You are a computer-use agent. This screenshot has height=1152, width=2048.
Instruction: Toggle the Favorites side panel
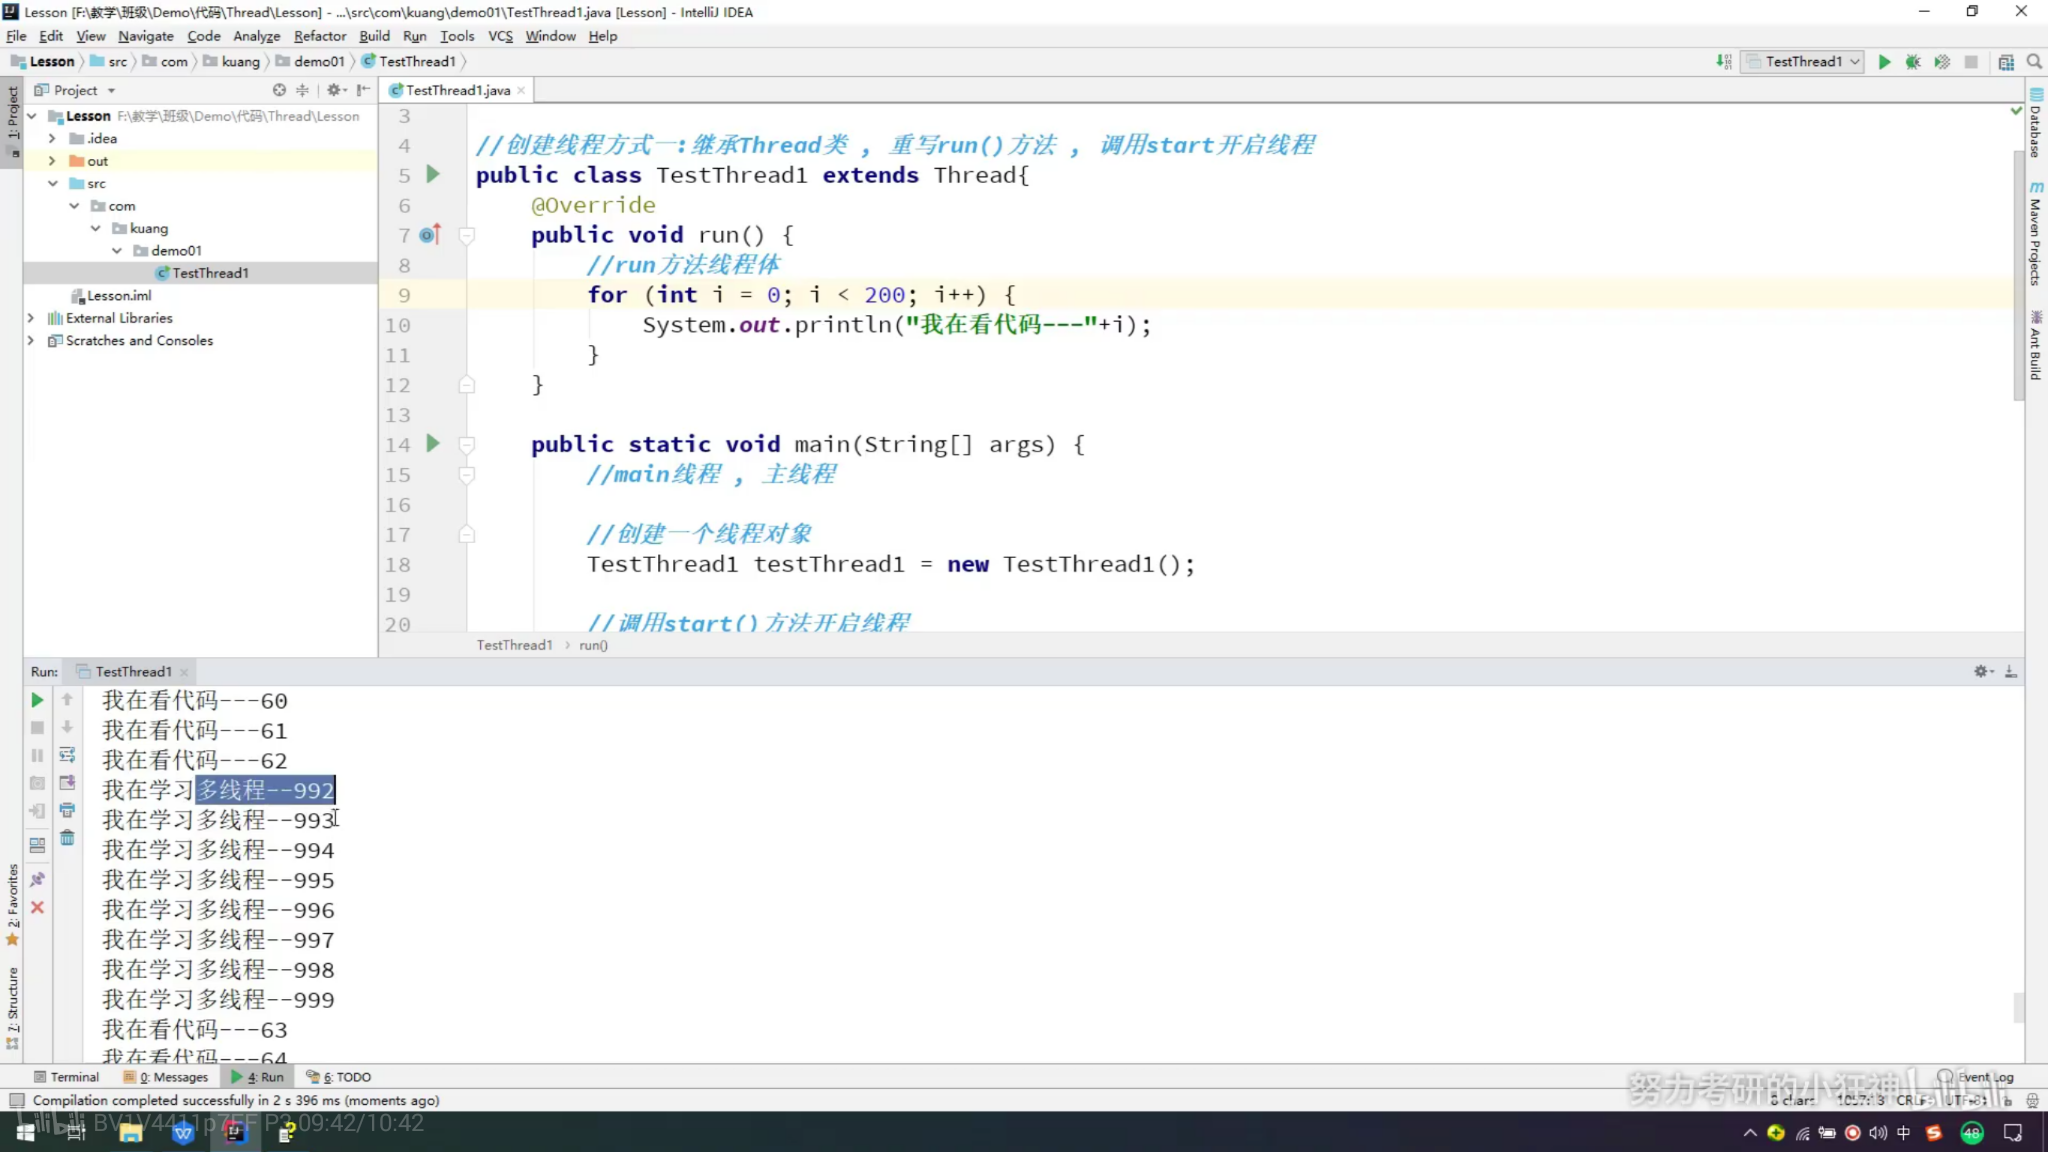tap(12, 905)
